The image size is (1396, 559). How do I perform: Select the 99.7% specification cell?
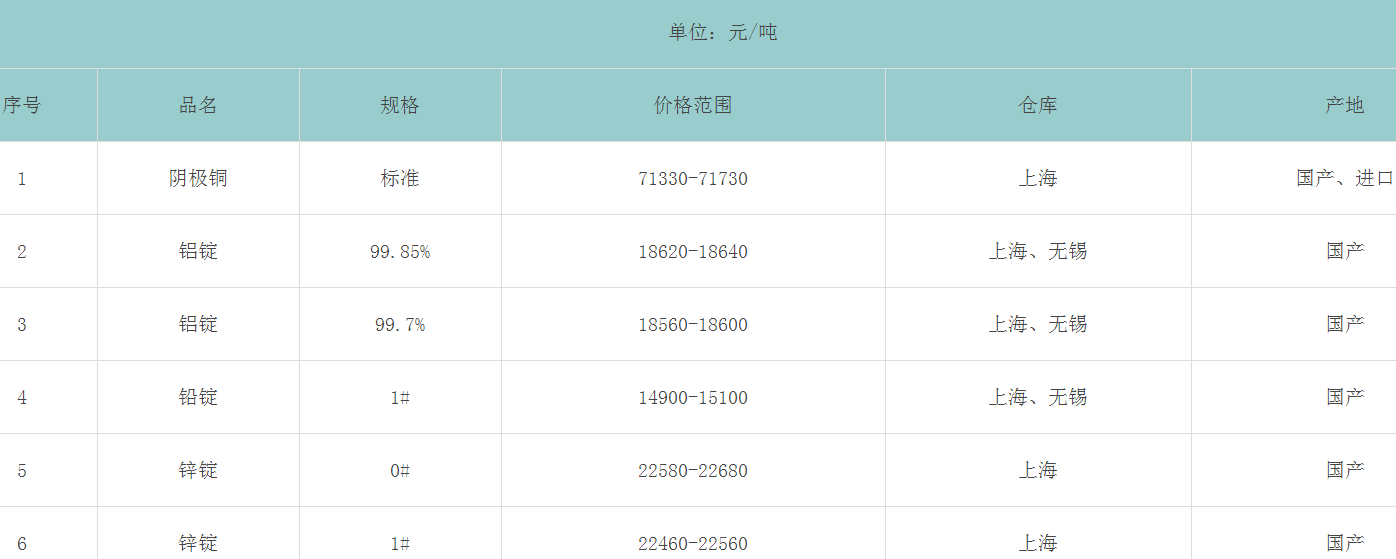tap(400, 325)
